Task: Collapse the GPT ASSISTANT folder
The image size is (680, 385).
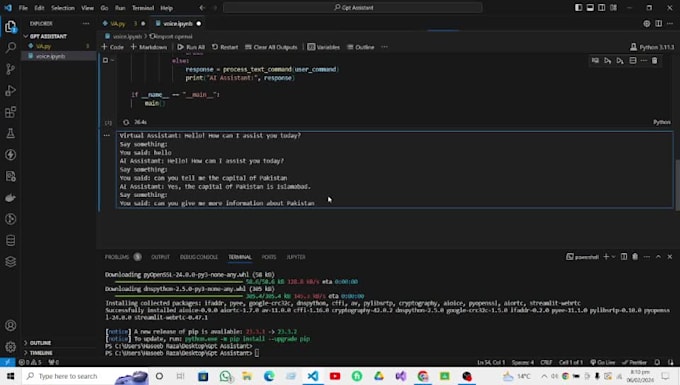Action: [x=48, y=36]
